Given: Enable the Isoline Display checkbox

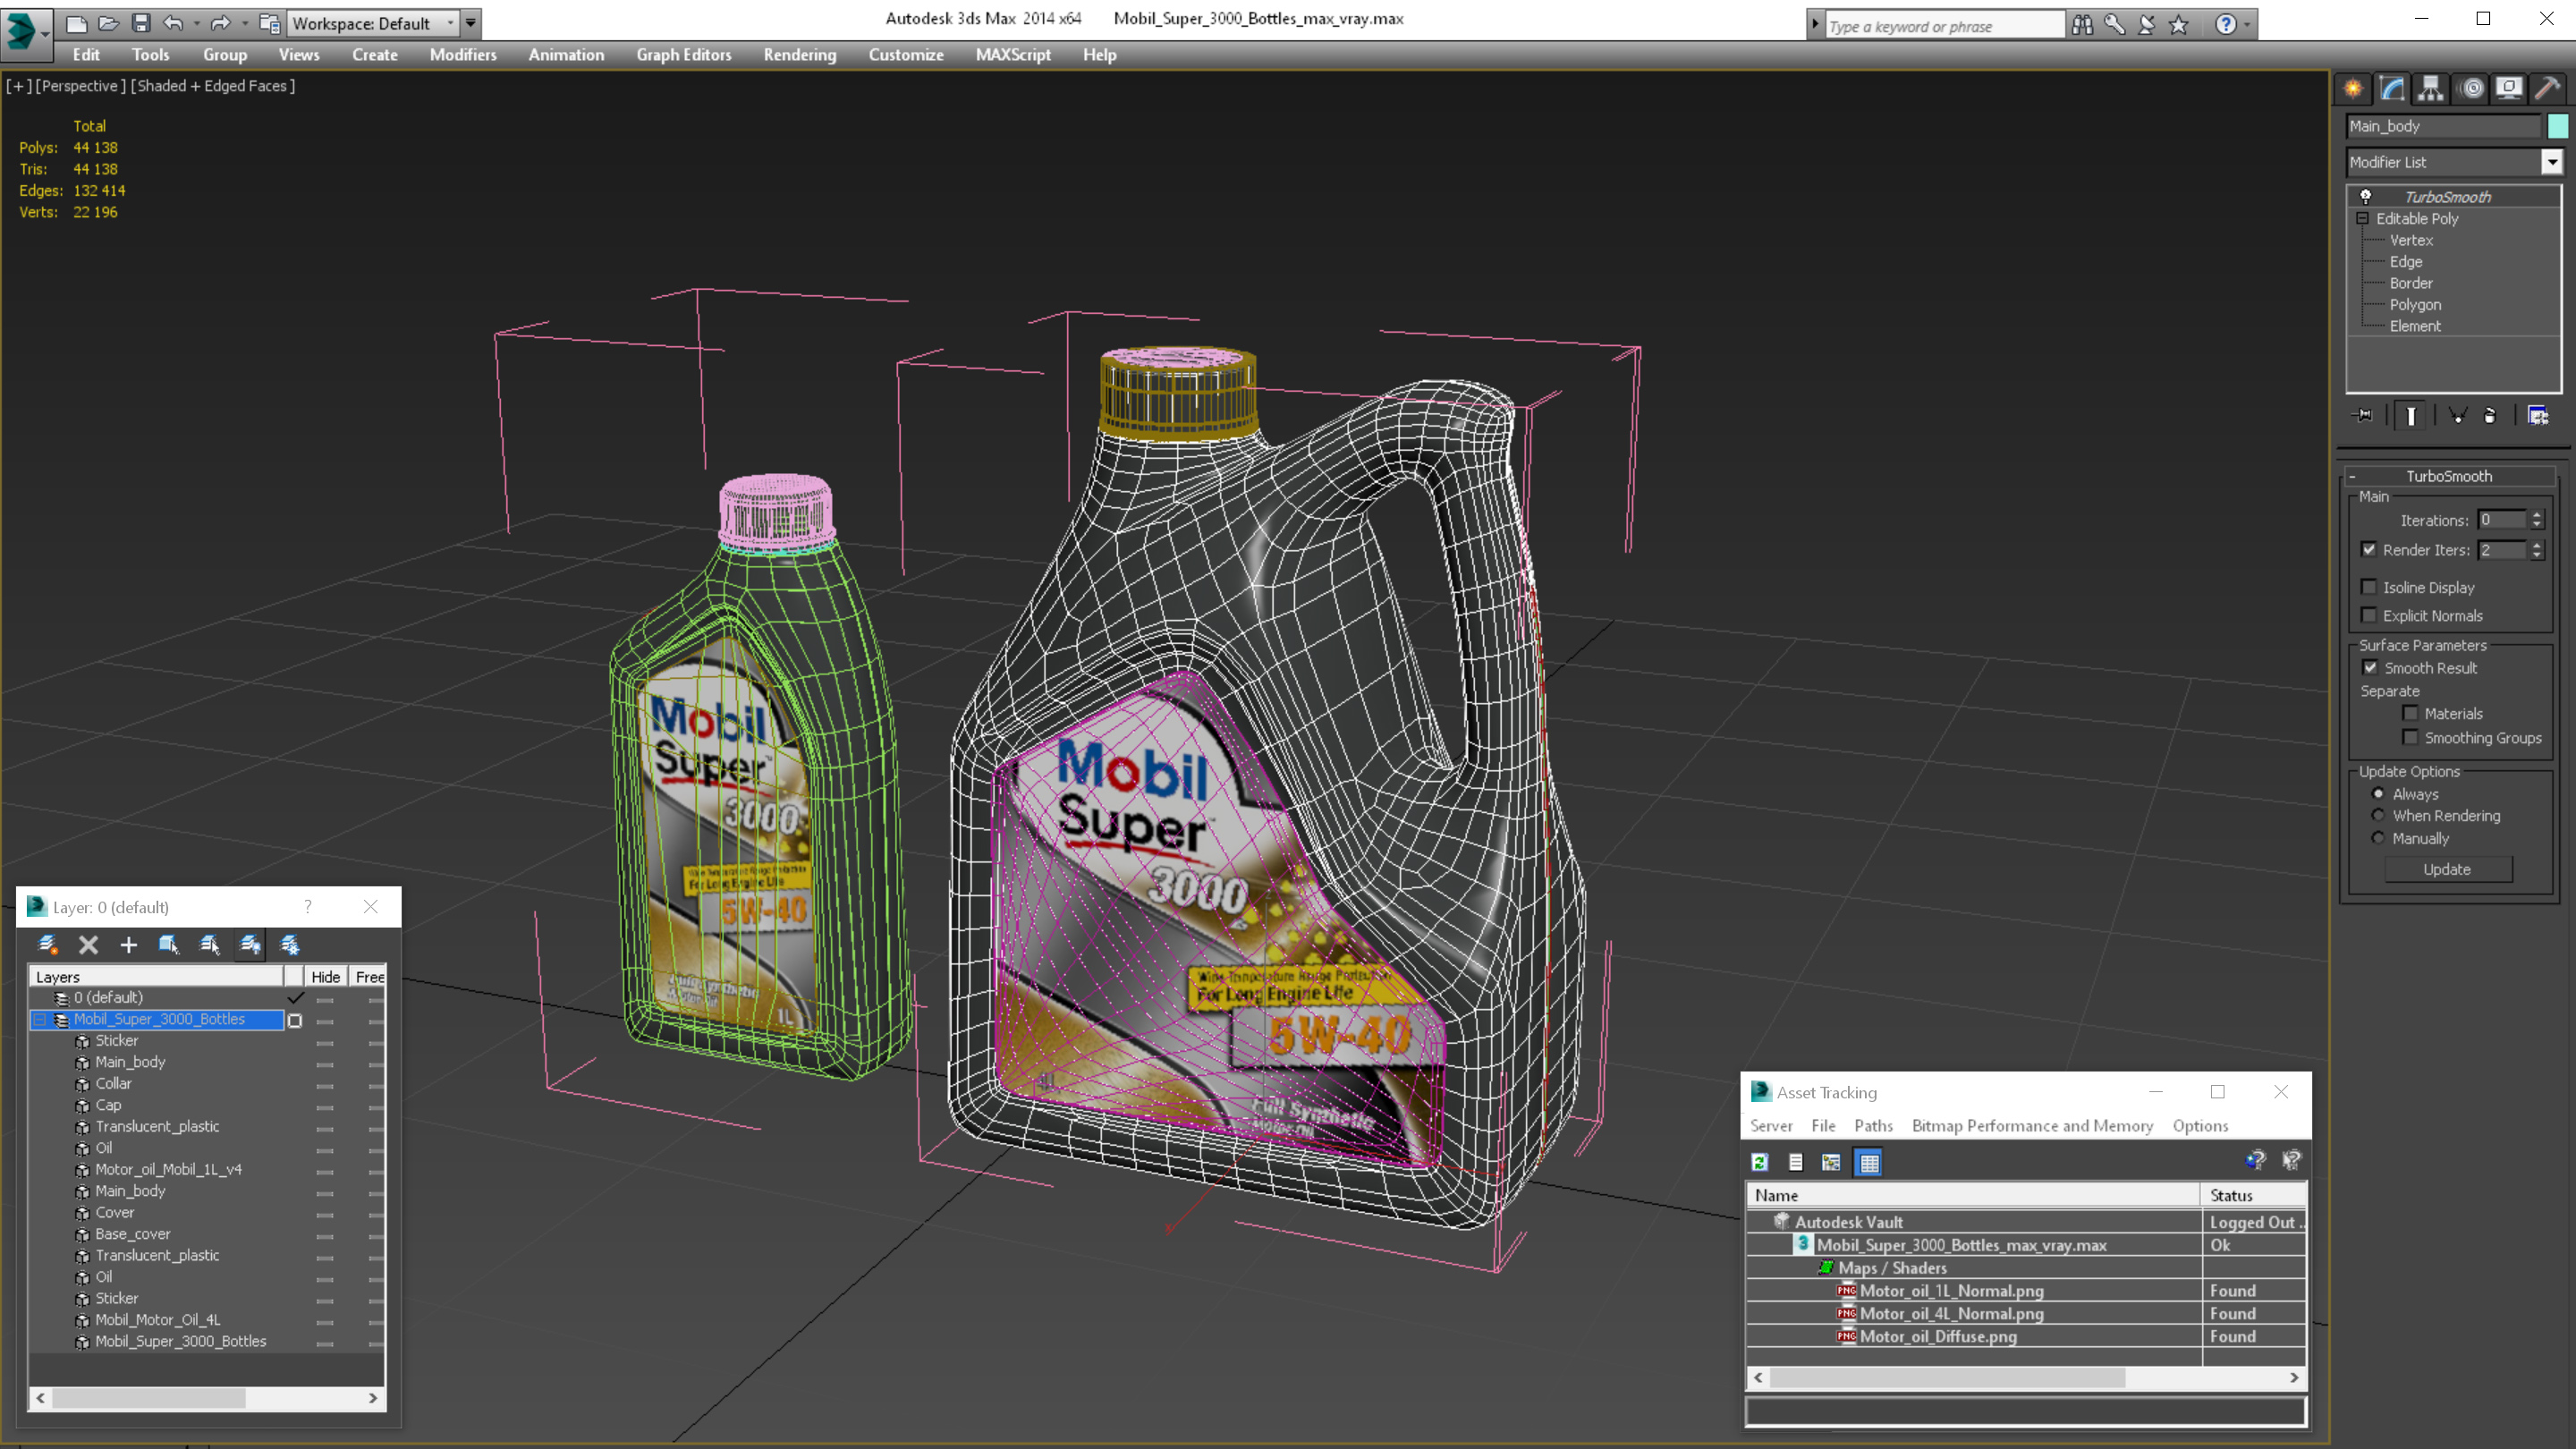Looking at the screenshot, I should tap(2369, 587).
